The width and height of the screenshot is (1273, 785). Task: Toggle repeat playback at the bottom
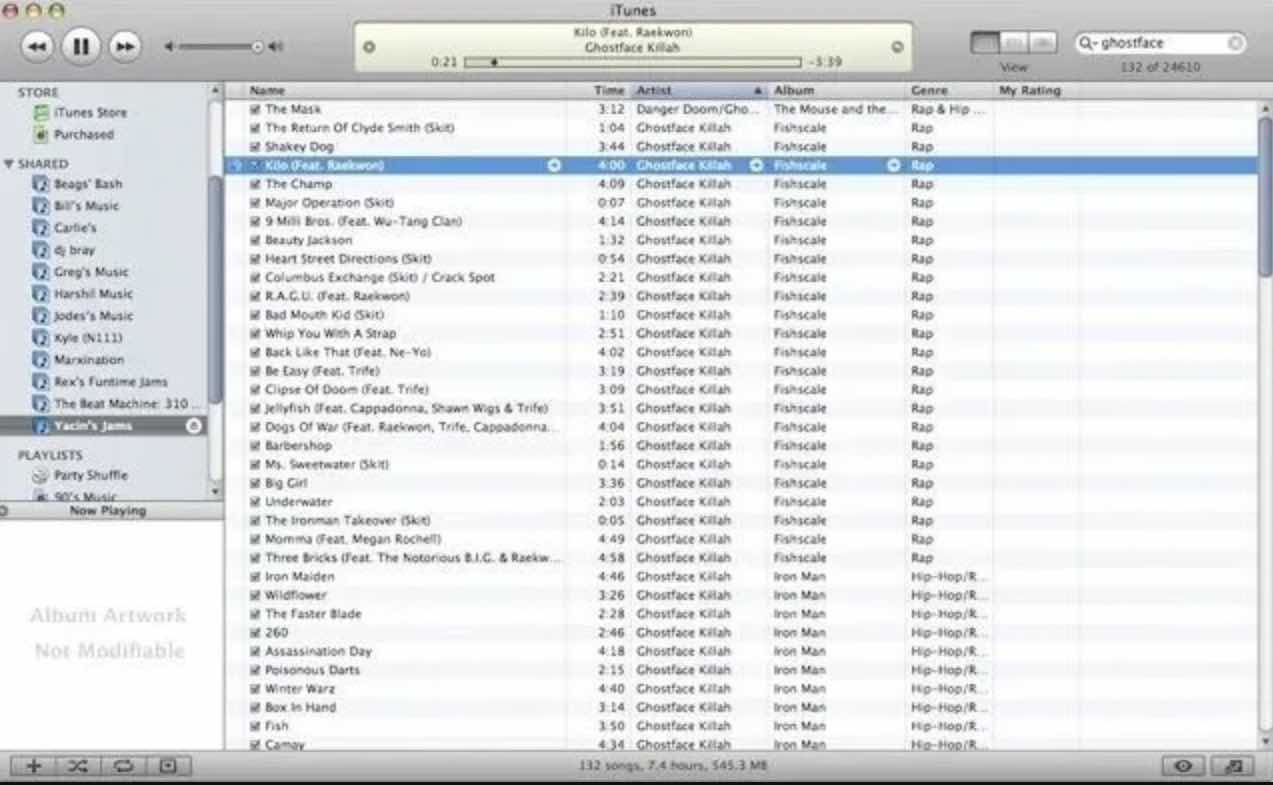click(123, 766)
